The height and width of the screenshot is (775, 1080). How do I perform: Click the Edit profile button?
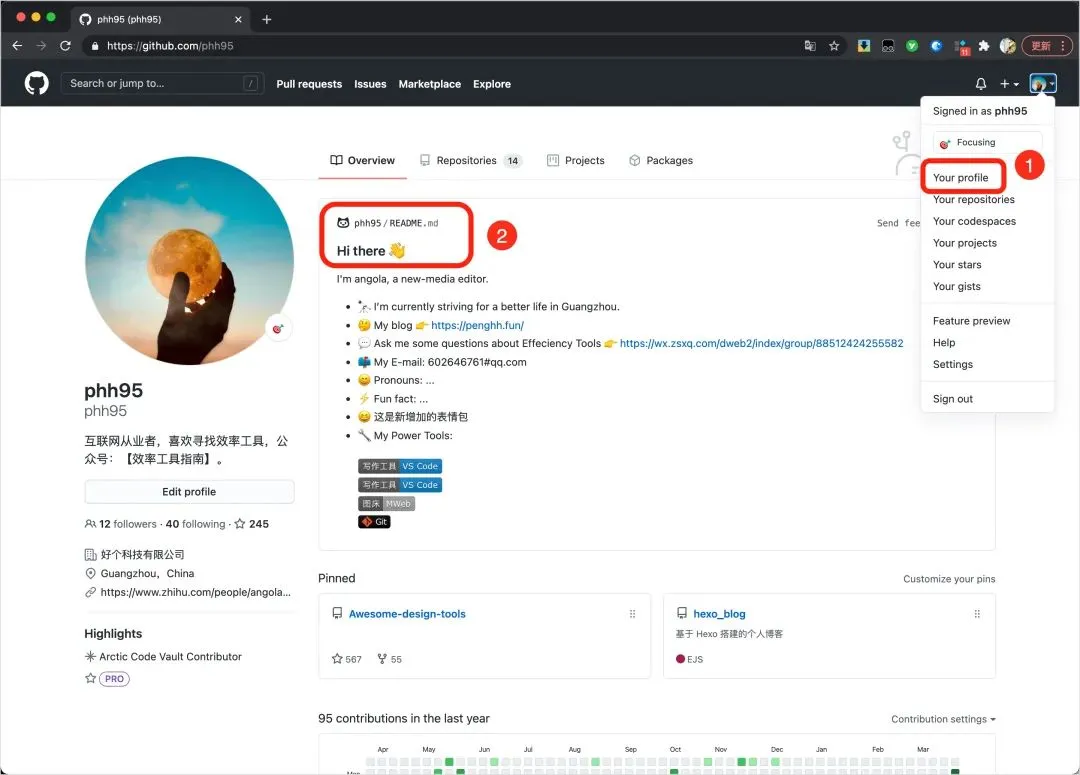pos(189,492)
